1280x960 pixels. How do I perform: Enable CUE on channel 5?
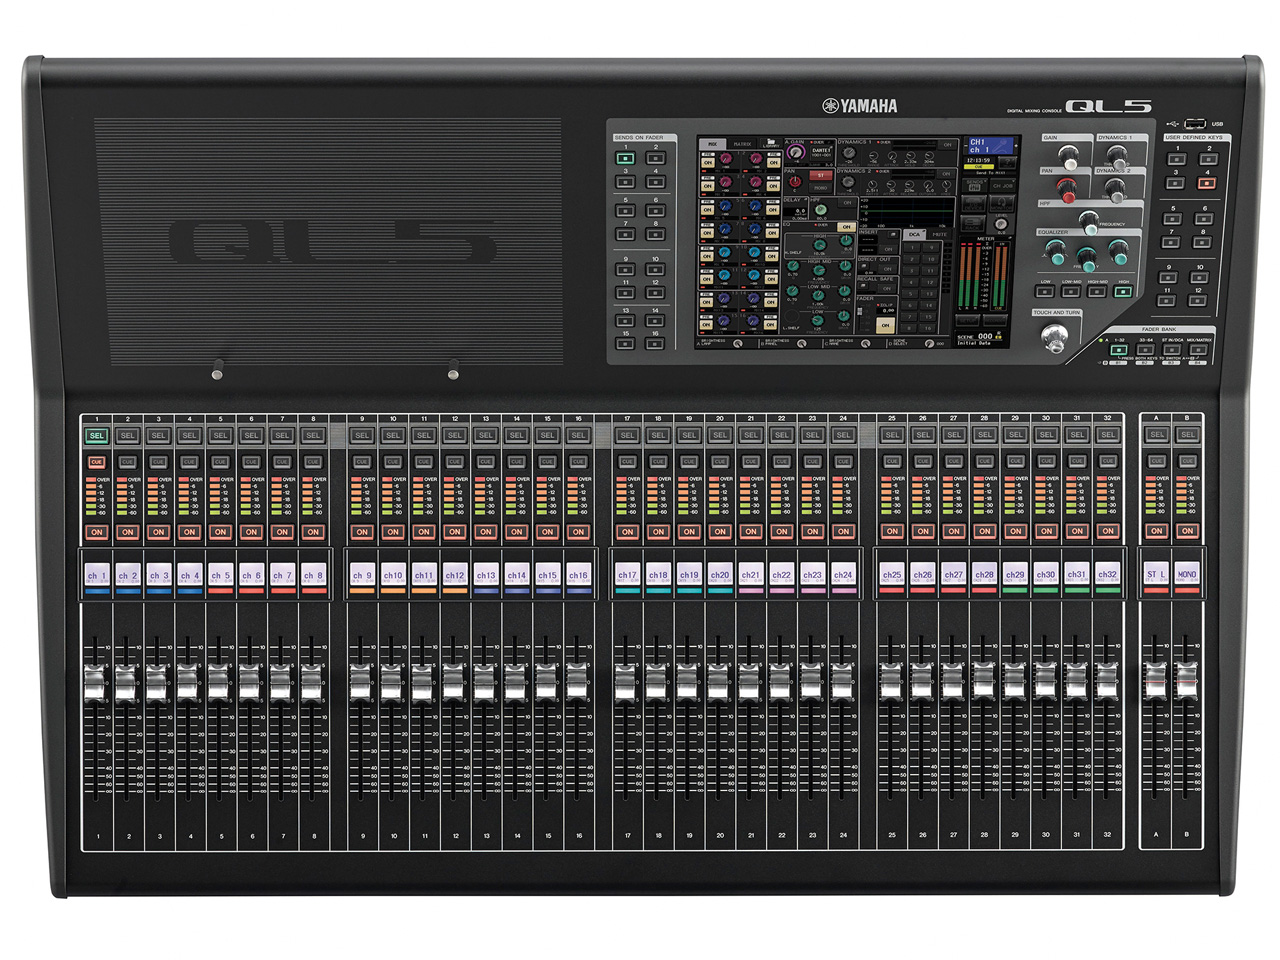click(x=220, y=461)
